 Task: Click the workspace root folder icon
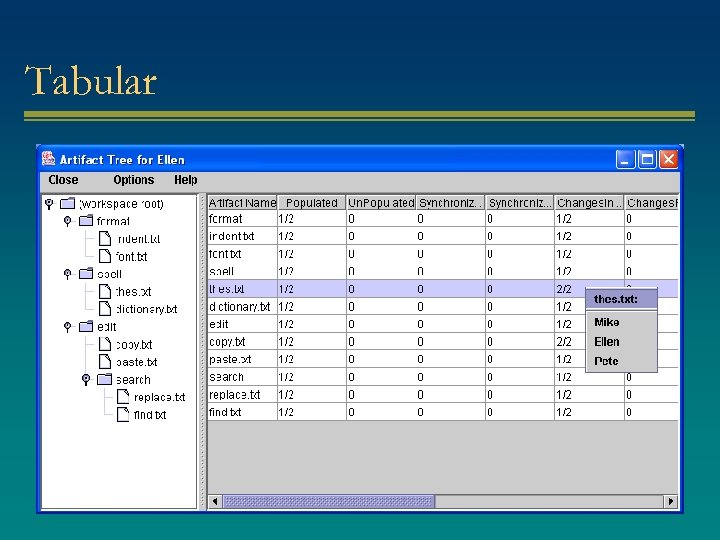(x=68, y=203)
